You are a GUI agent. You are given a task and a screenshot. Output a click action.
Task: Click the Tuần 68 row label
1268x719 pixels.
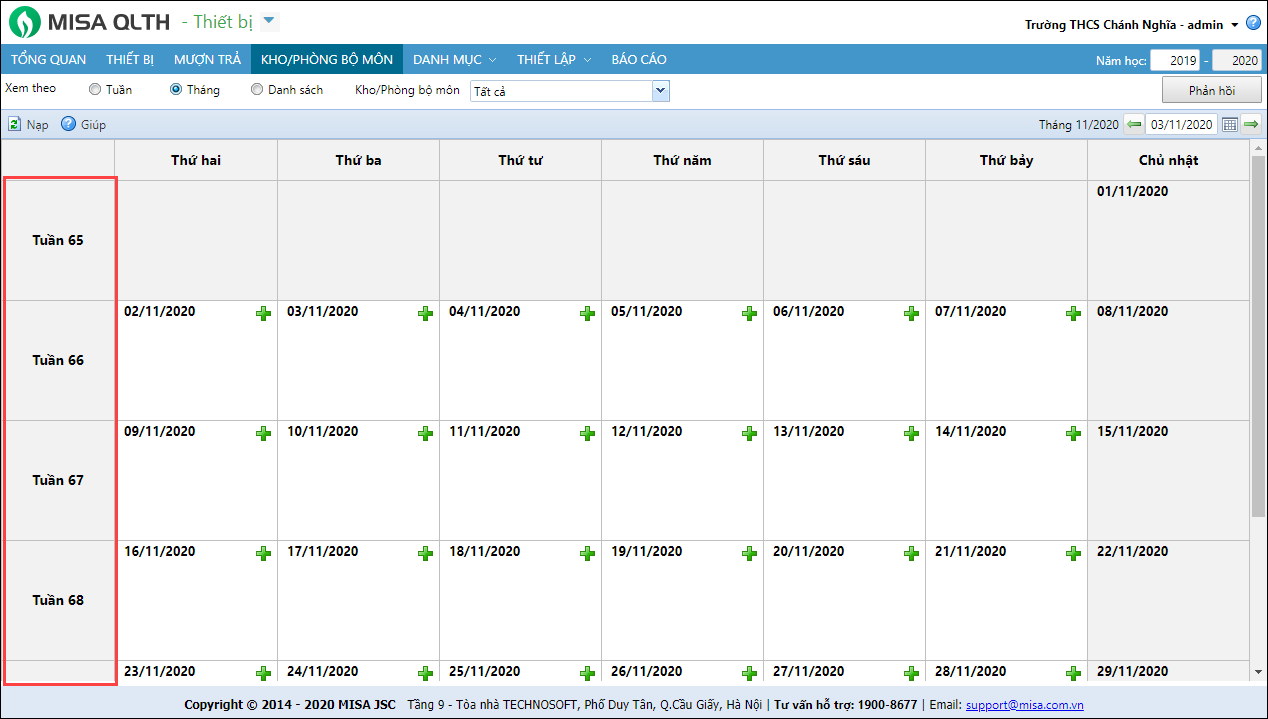point(58,600)
